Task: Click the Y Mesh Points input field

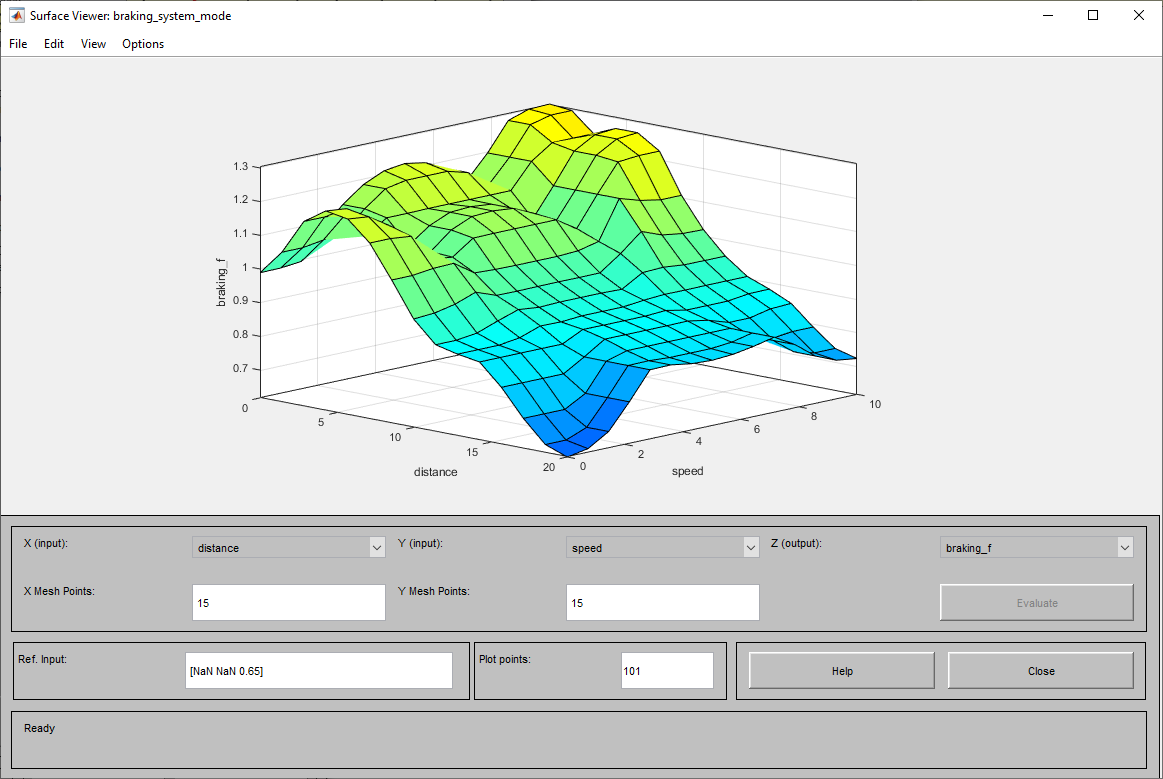Action: [662, 602]
